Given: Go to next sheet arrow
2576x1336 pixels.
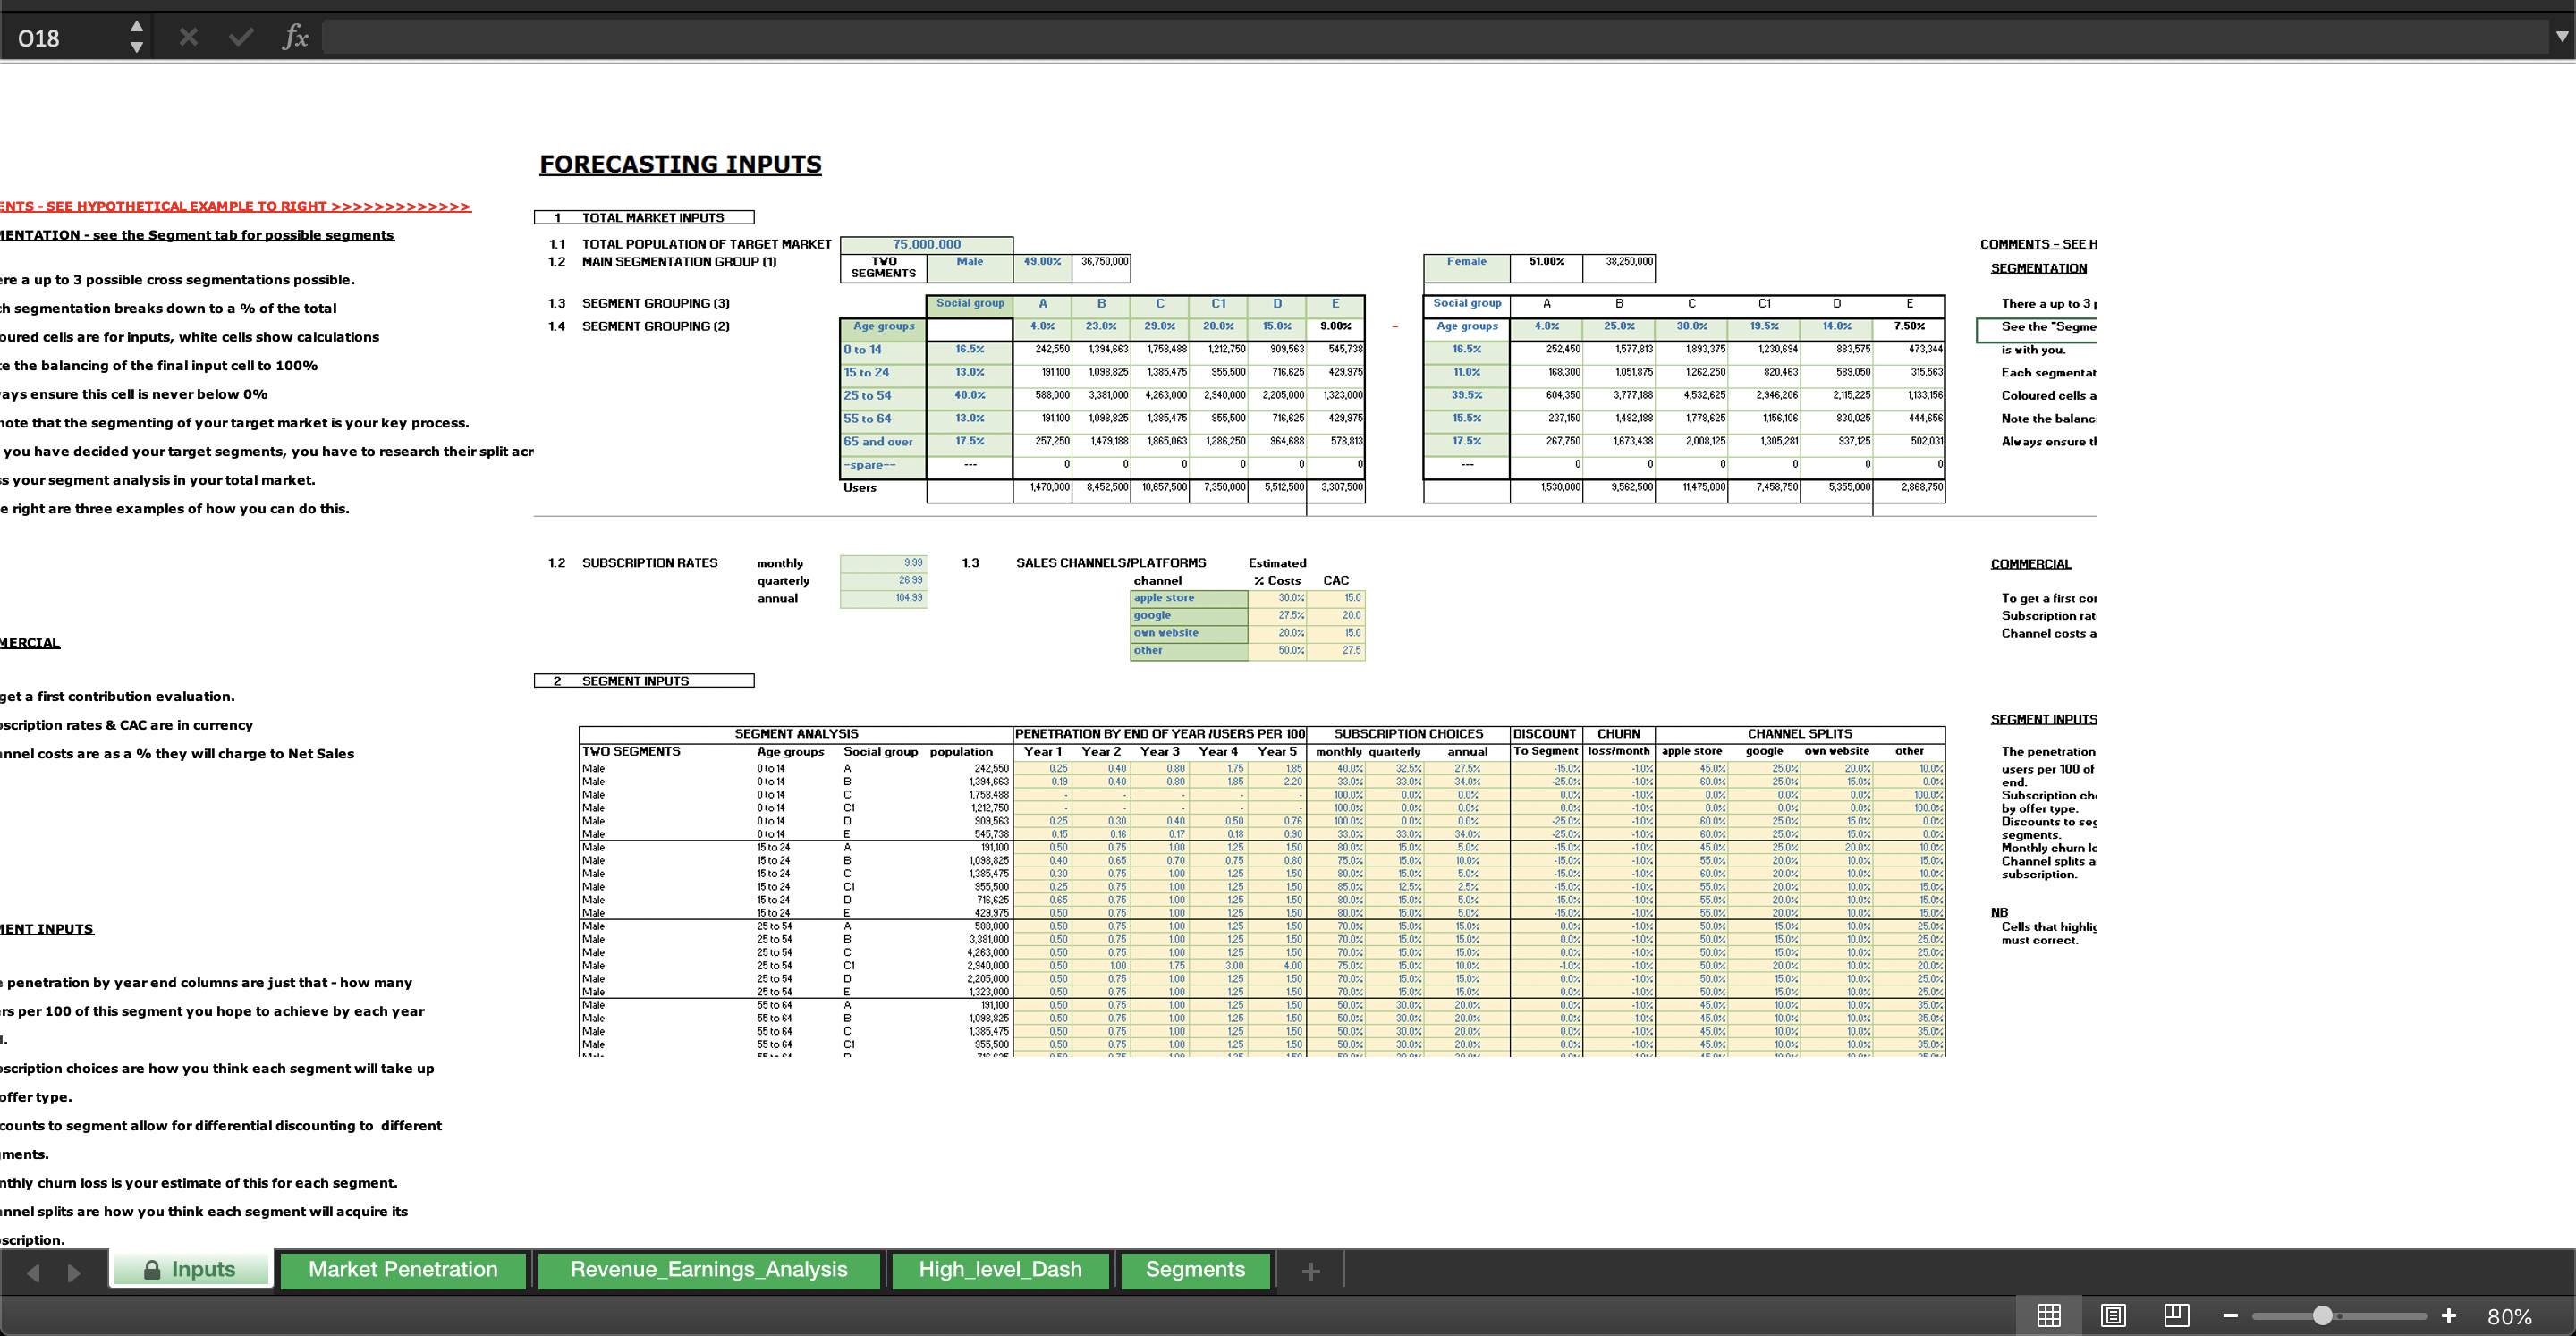Looking at the screenshot, I should pyautogui.click(x=73, y=1272).
